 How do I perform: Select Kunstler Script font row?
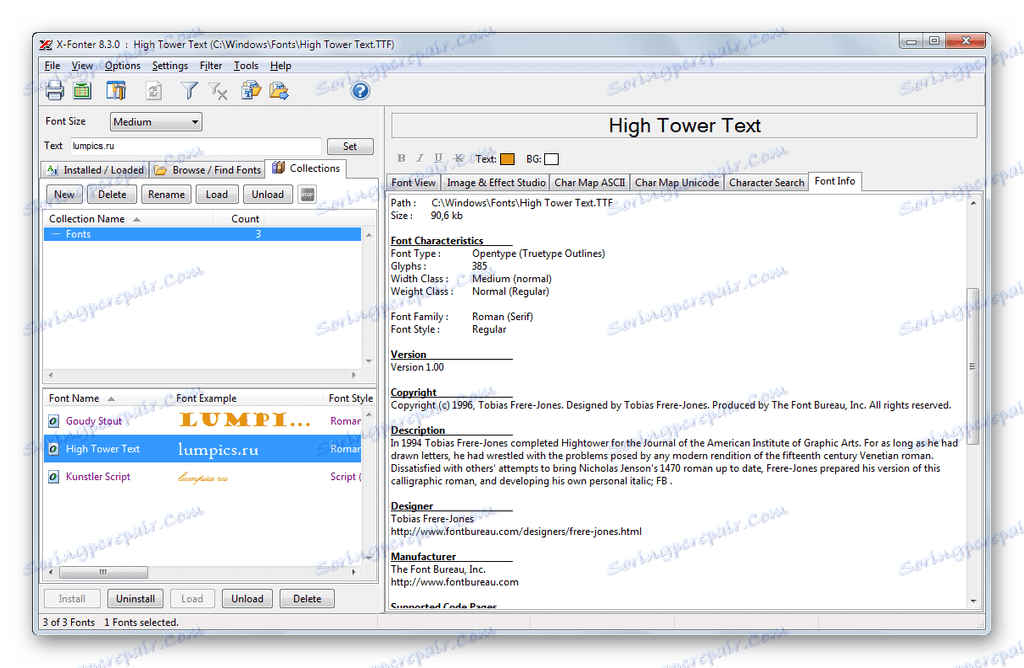[x=202, y=477]
